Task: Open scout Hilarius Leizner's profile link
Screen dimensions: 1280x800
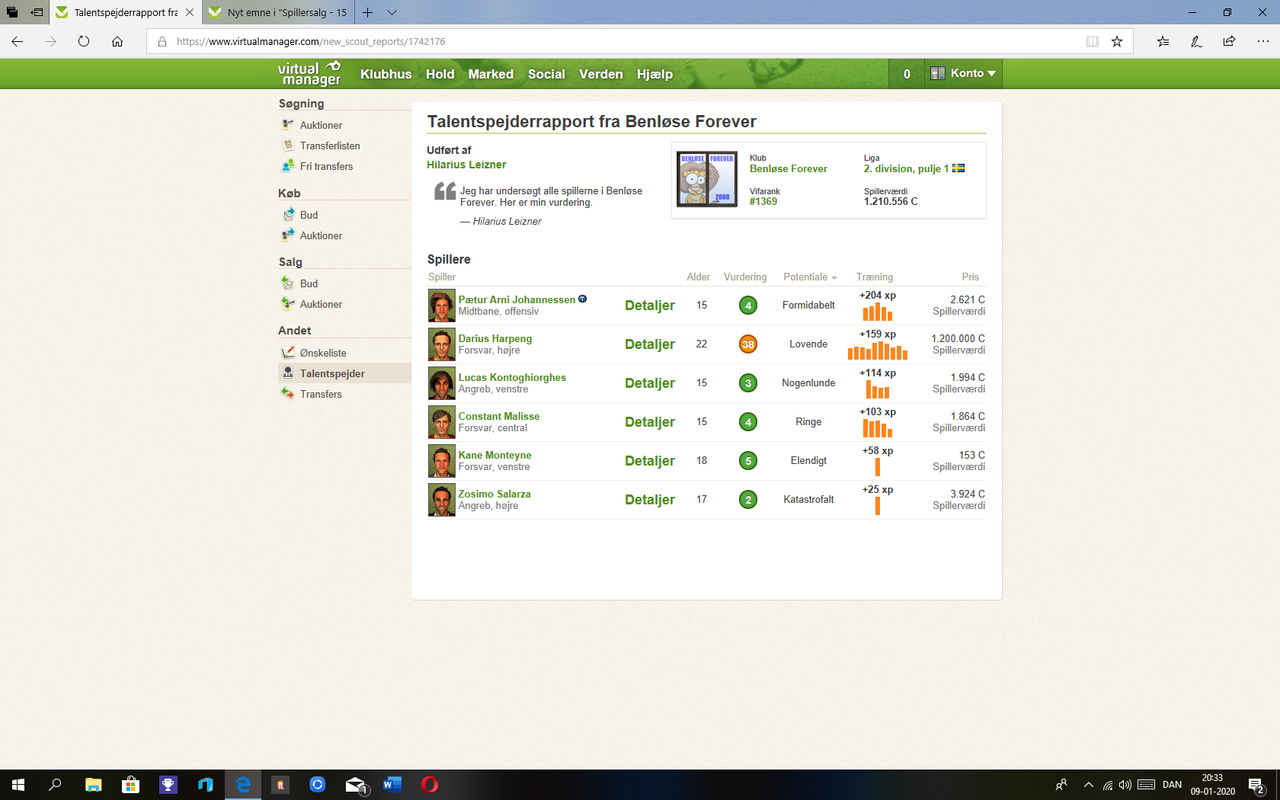Action: point(467,165)
